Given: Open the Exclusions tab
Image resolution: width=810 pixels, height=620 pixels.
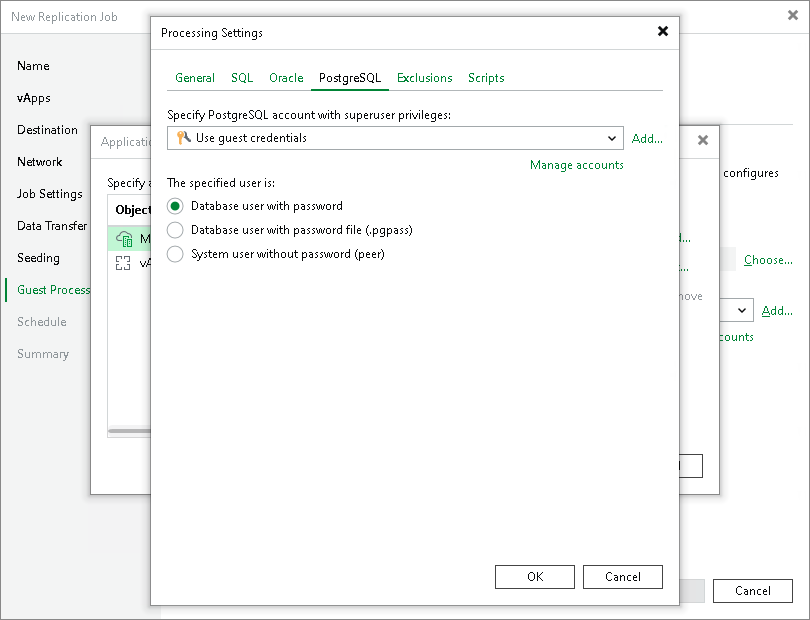Looking at the screenshot, I should [425, 78].
